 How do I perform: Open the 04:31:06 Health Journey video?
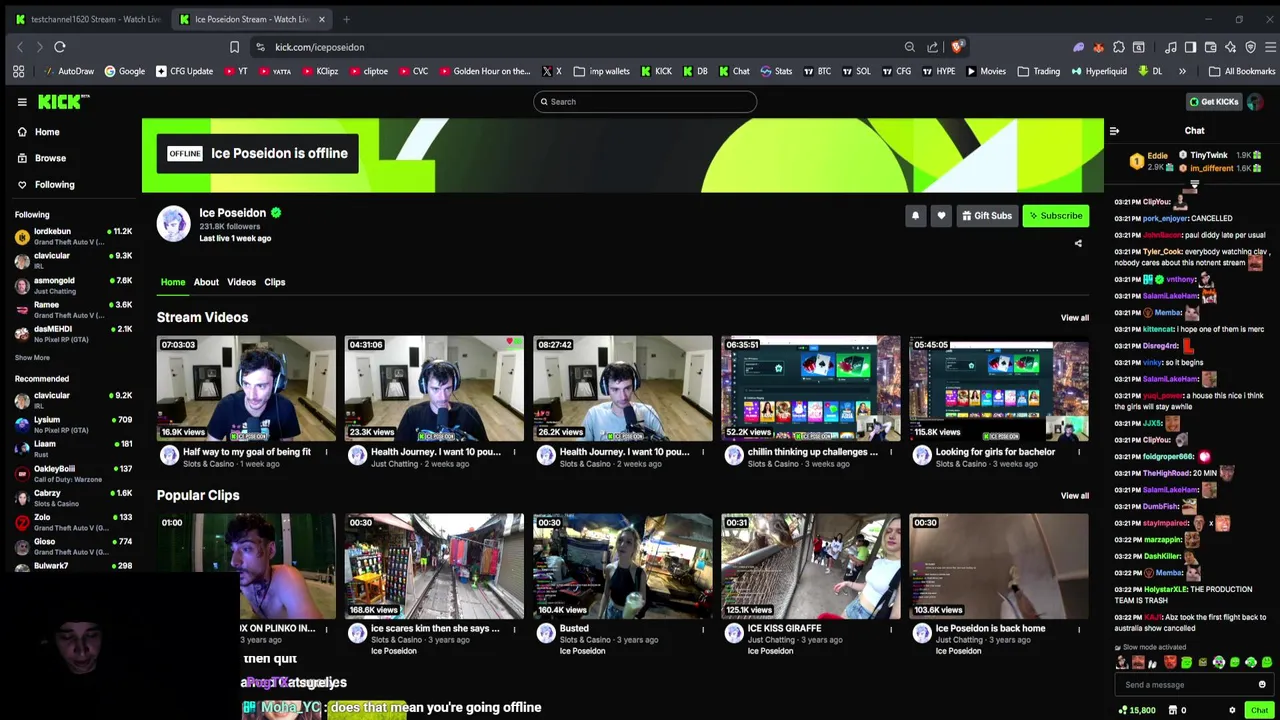[434, 388]
